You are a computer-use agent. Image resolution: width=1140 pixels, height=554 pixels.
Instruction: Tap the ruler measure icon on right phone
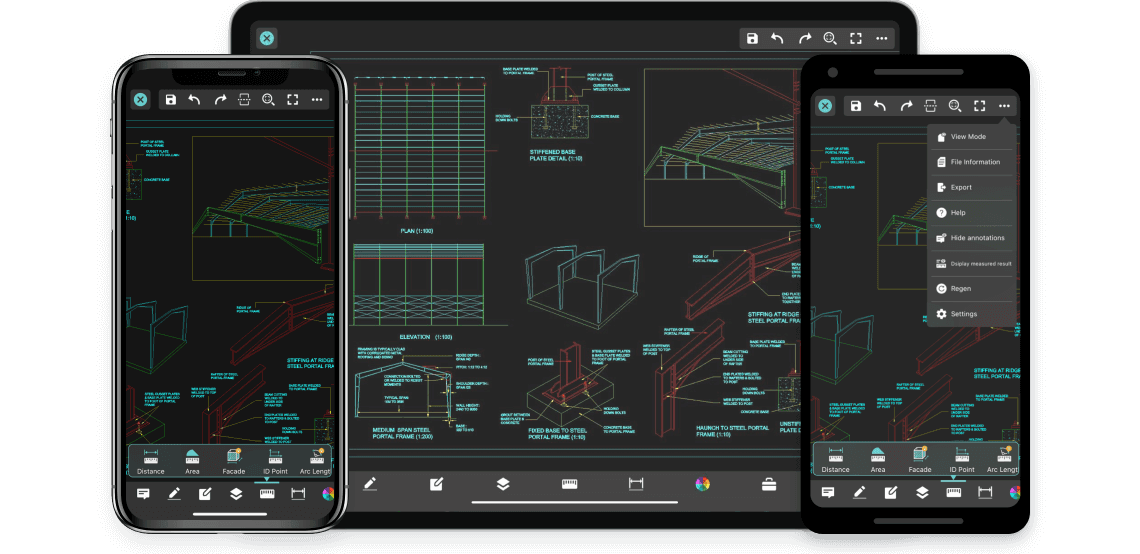coord(953,493)
